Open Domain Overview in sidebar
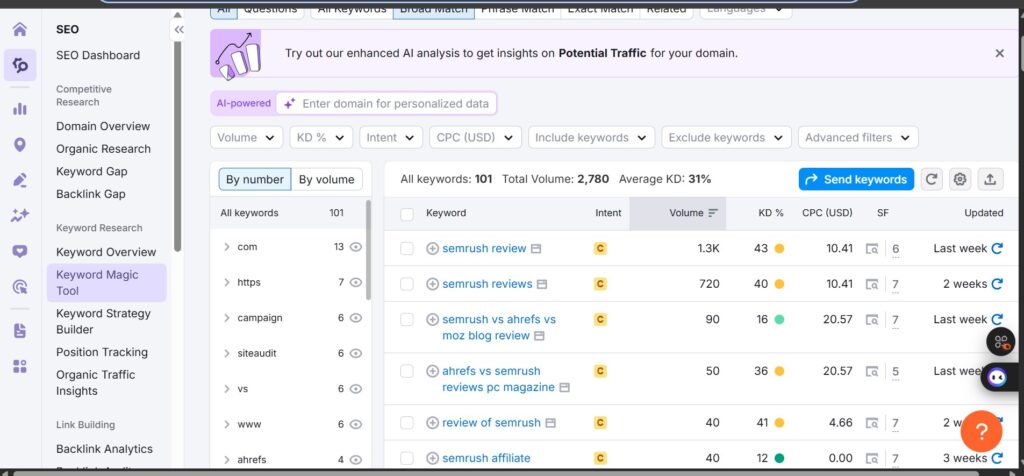Image resolution: width=1024 pixels, height=476 pixels. (x=103, y=126)
